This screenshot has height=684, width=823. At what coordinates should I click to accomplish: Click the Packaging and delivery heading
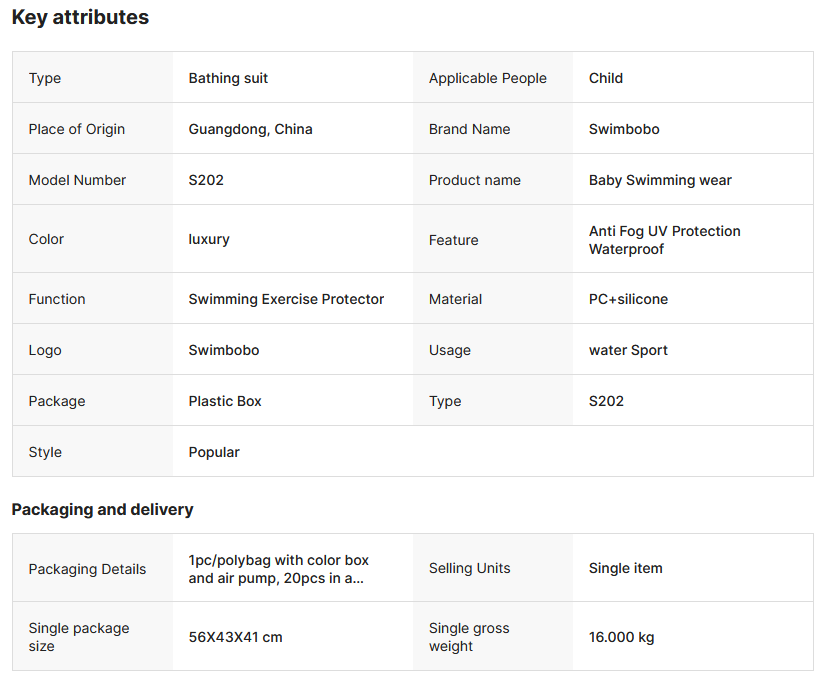point(102,509)
